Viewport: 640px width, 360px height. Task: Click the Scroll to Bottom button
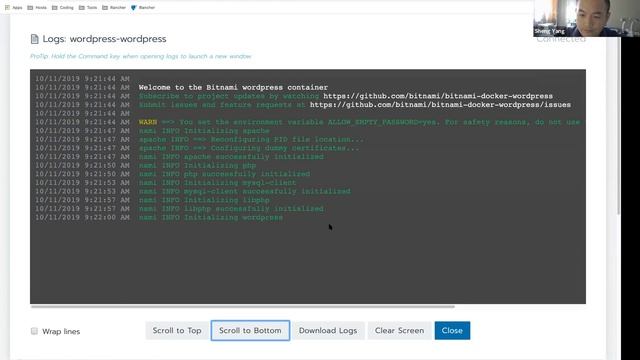pos(250,331)
